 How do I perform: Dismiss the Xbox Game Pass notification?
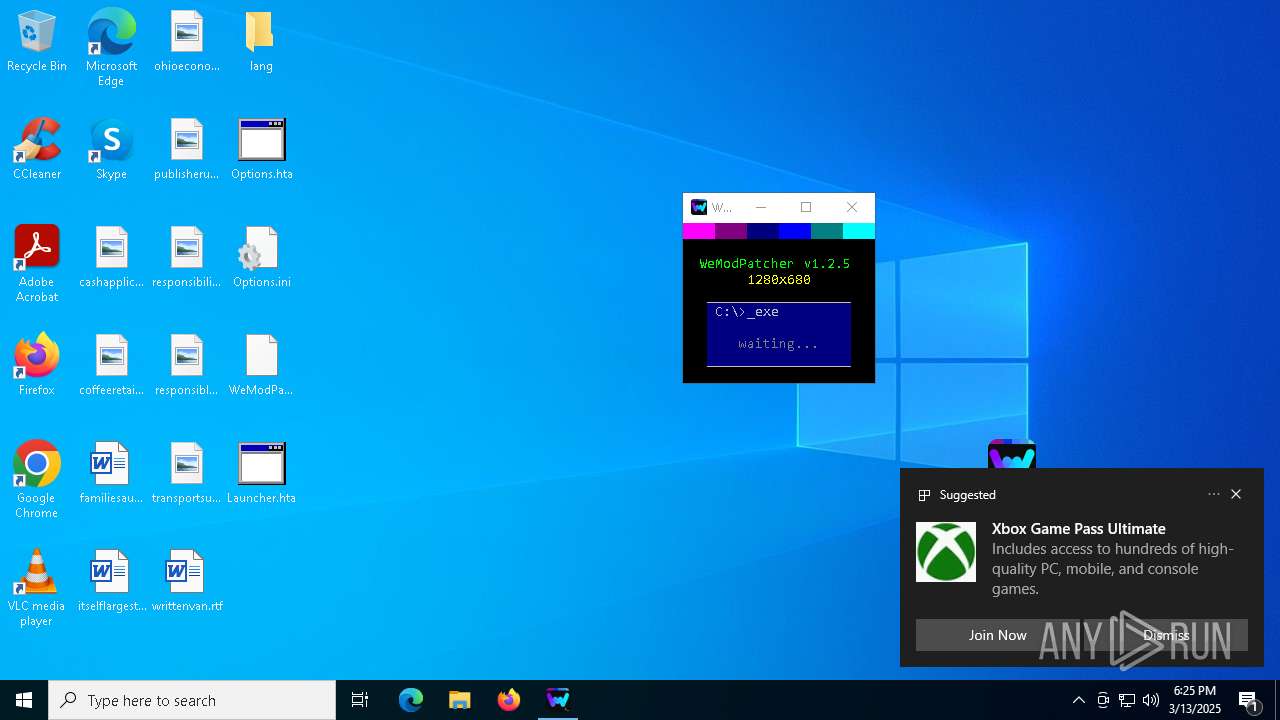[x=1166, y=635]
